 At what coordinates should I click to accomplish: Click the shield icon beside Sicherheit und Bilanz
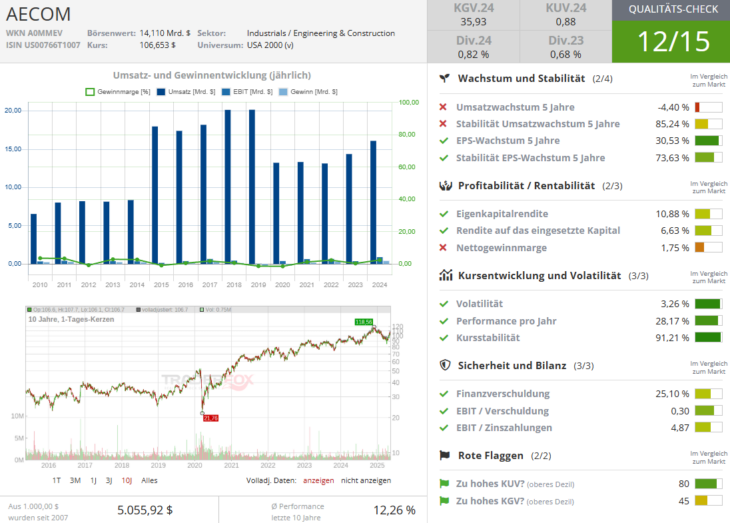pyautogui.click(x=445, y=366)
